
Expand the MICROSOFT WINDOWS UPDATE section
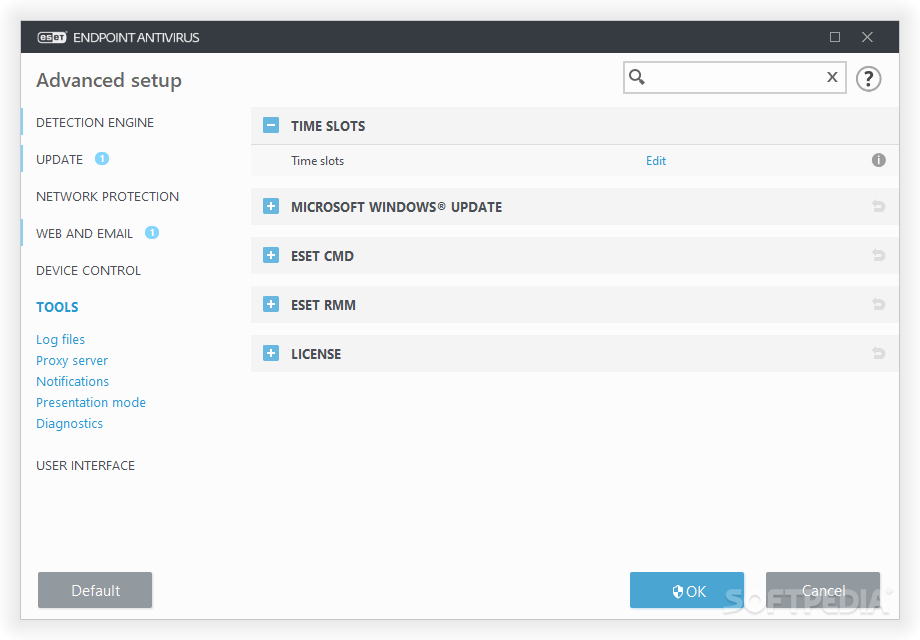[270, 206]
